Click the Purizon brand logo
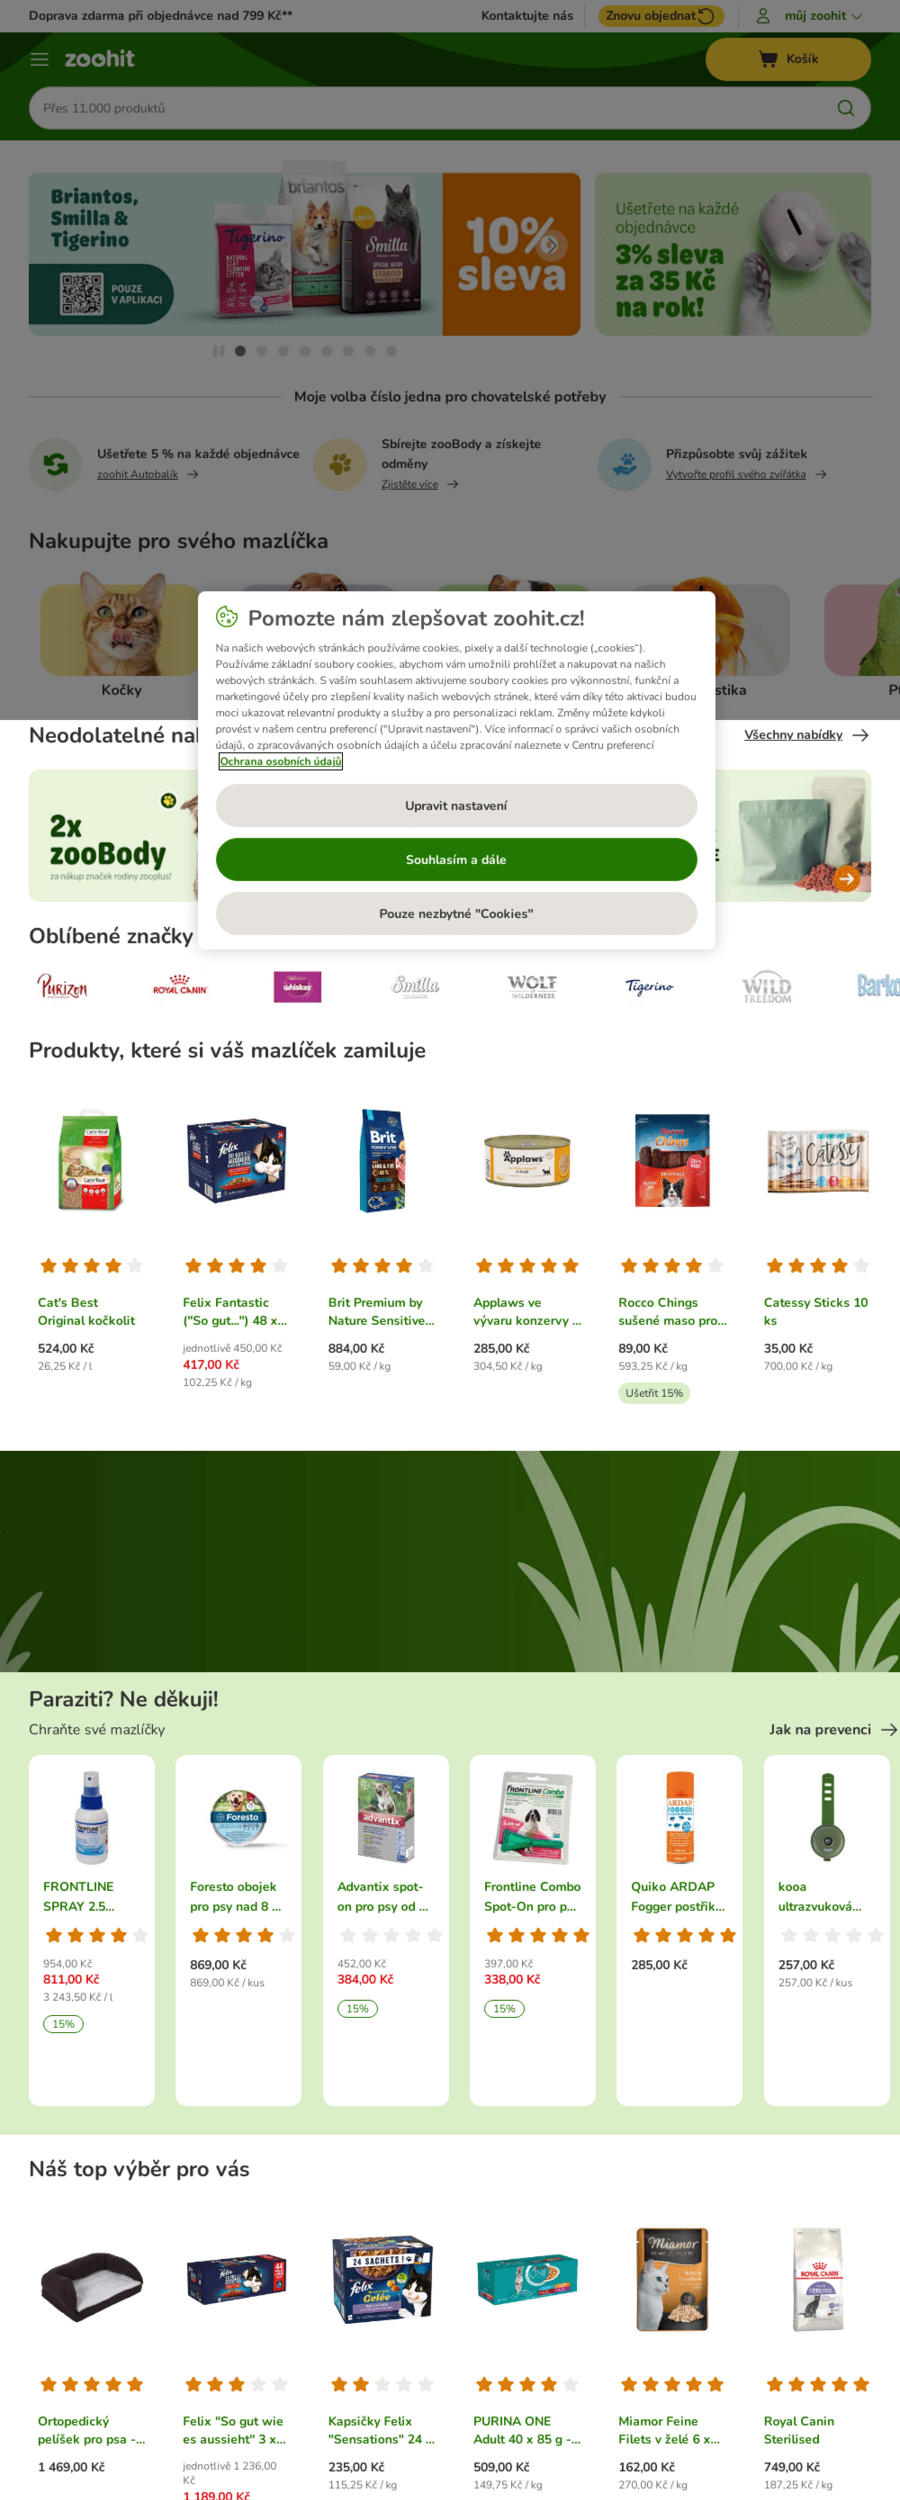 click(x=62, y=986)
